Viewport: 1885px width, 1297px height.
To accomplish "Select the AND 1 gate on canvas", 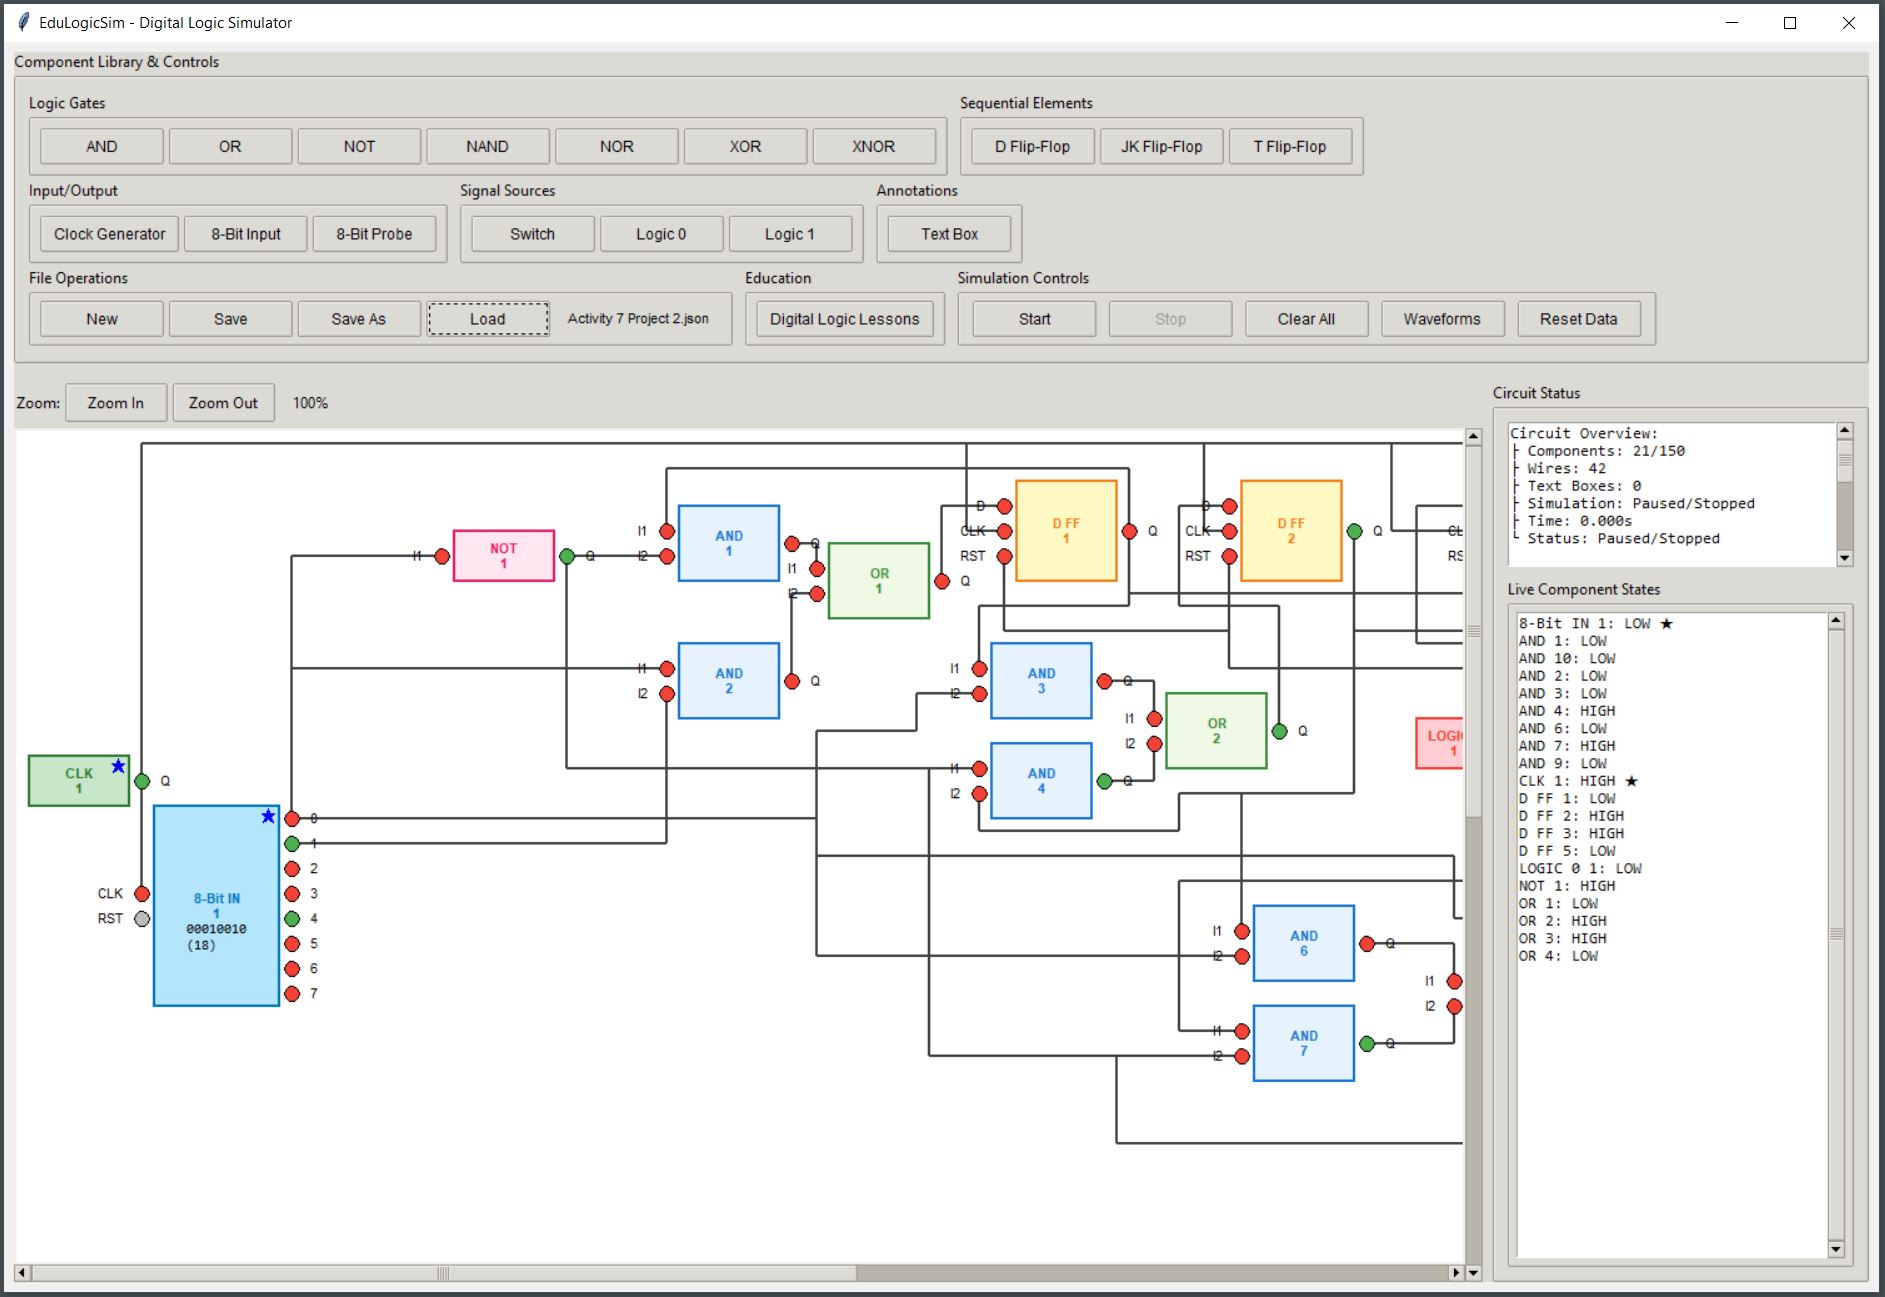I will (x=728, y=543).
